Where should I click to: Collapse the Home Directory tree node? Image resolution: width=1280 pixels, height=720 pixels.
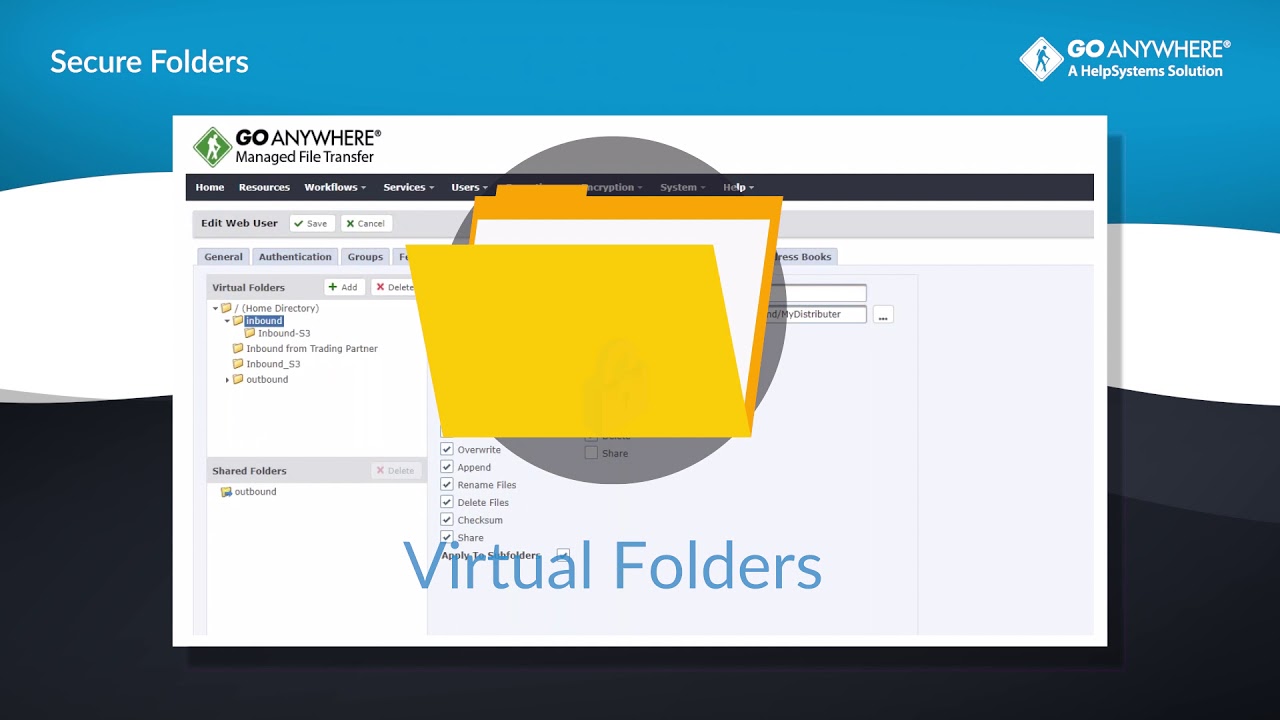pos(215,309)
